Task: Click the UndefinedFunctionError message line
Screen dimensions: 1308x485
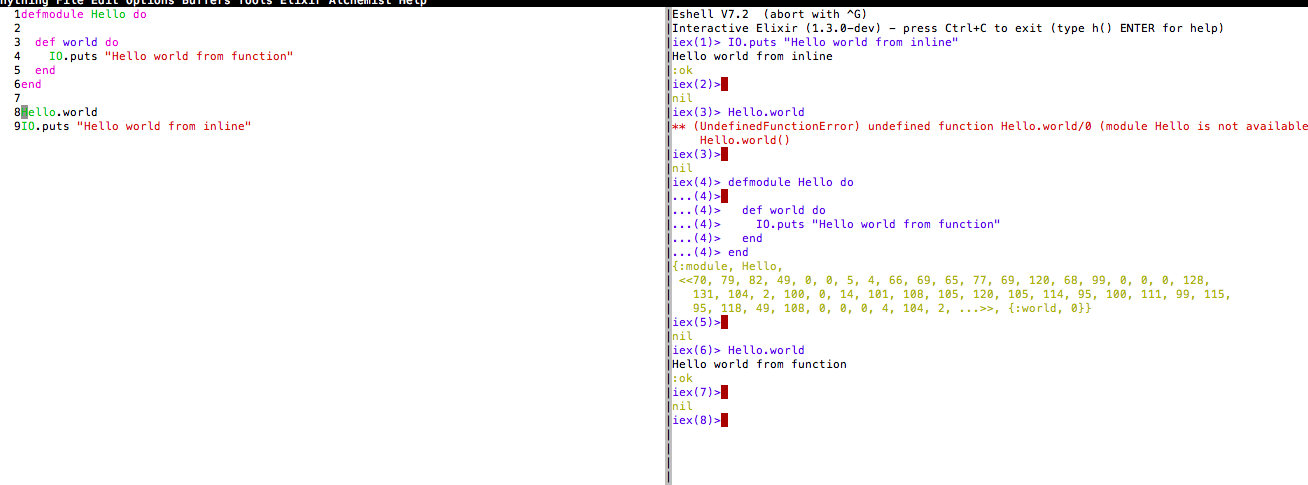Action: pyautogui.click(x=990, y=126)
